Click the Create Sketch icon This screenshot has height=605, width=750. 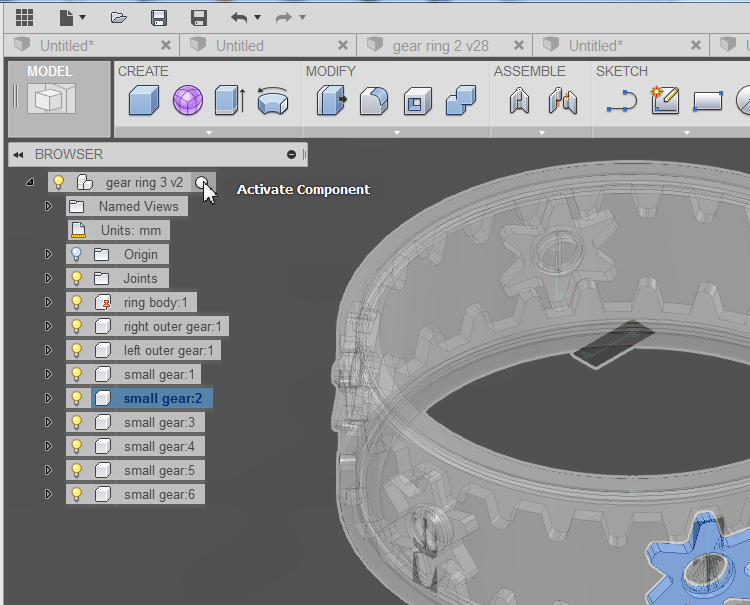[x=665, y=100]
